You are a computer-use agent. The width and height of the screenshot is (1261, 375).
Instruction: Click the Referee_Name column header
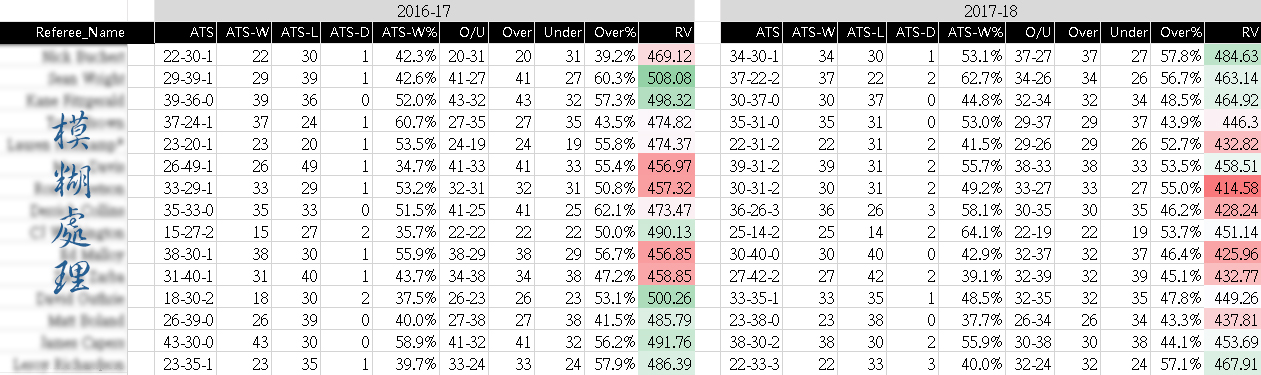(x=78, y=33)
